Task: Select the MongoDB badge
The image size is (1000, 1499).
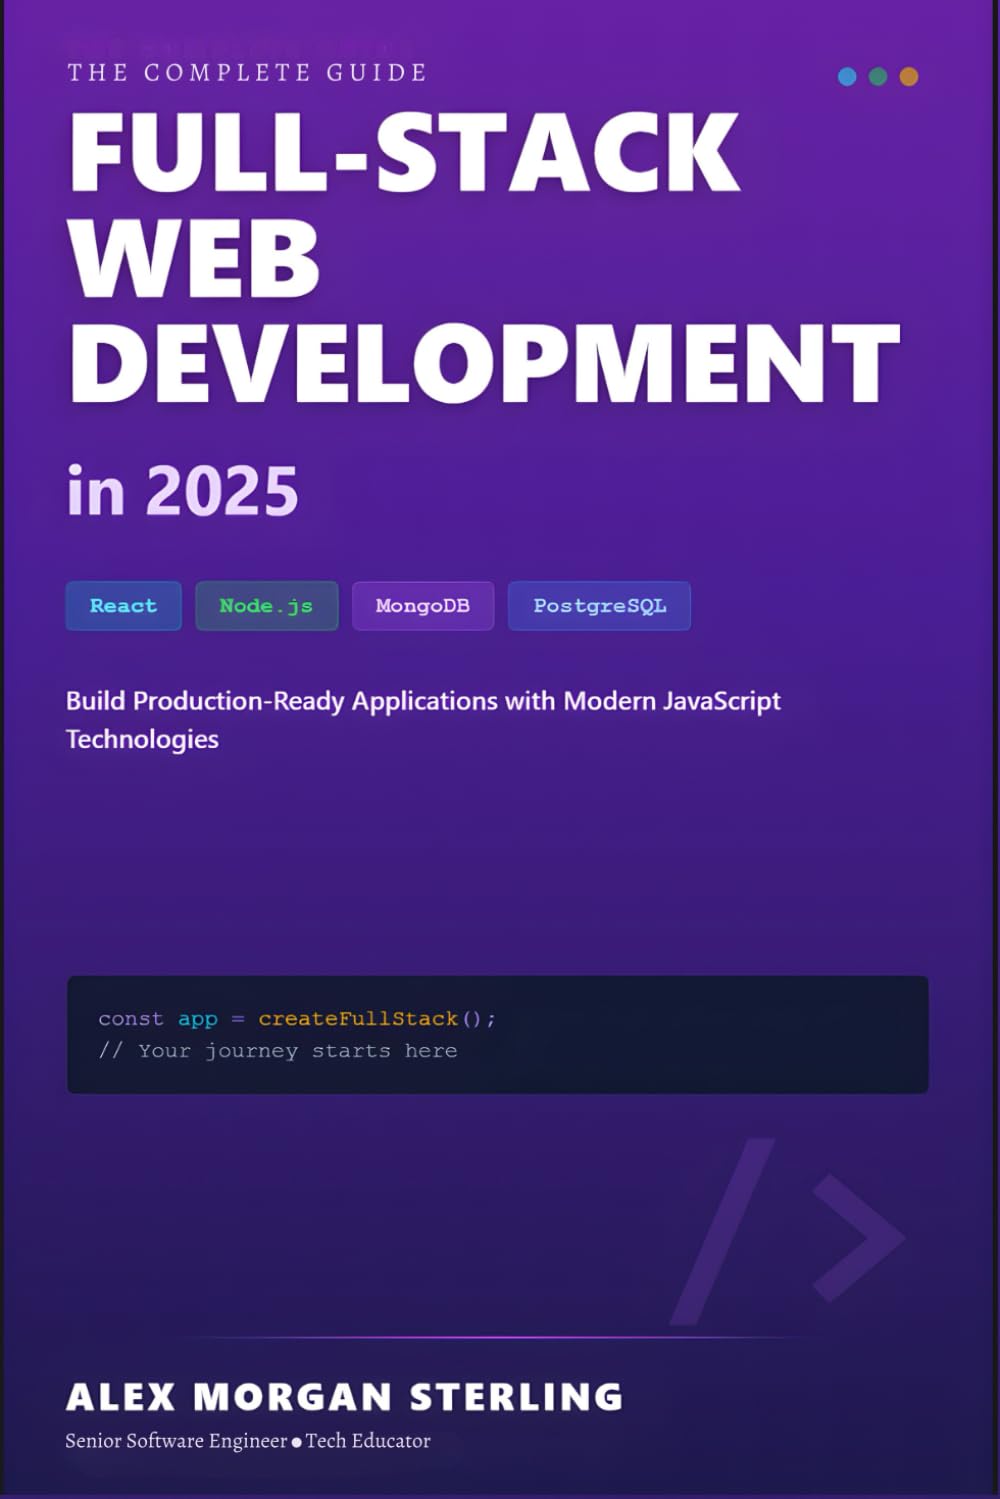Action: pos(423,605)
